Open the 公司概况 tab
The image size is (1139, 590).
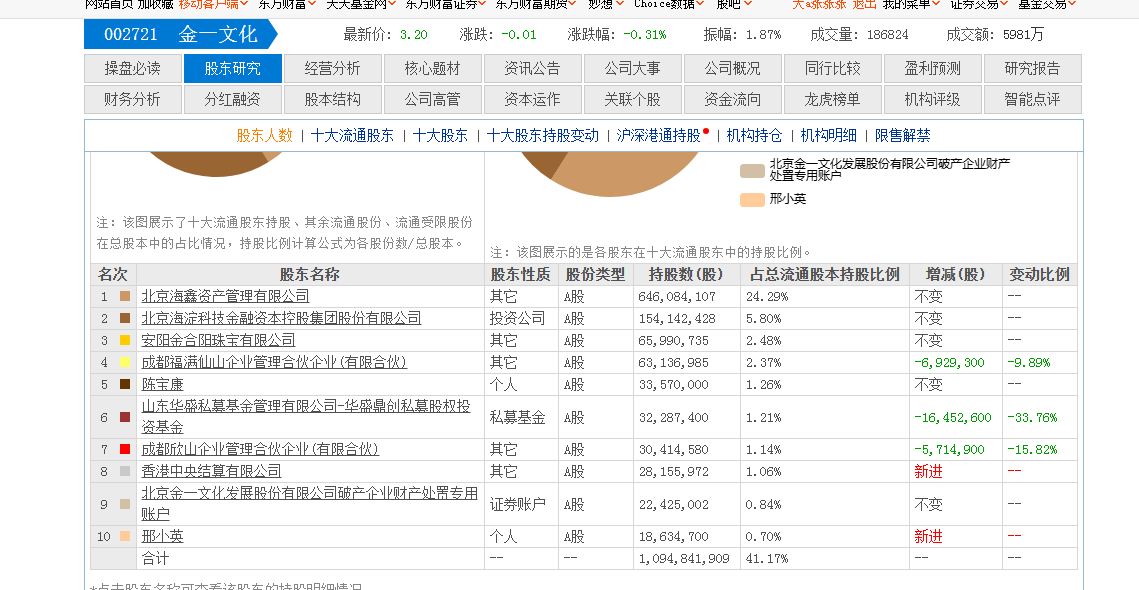[x=732, y=69]
